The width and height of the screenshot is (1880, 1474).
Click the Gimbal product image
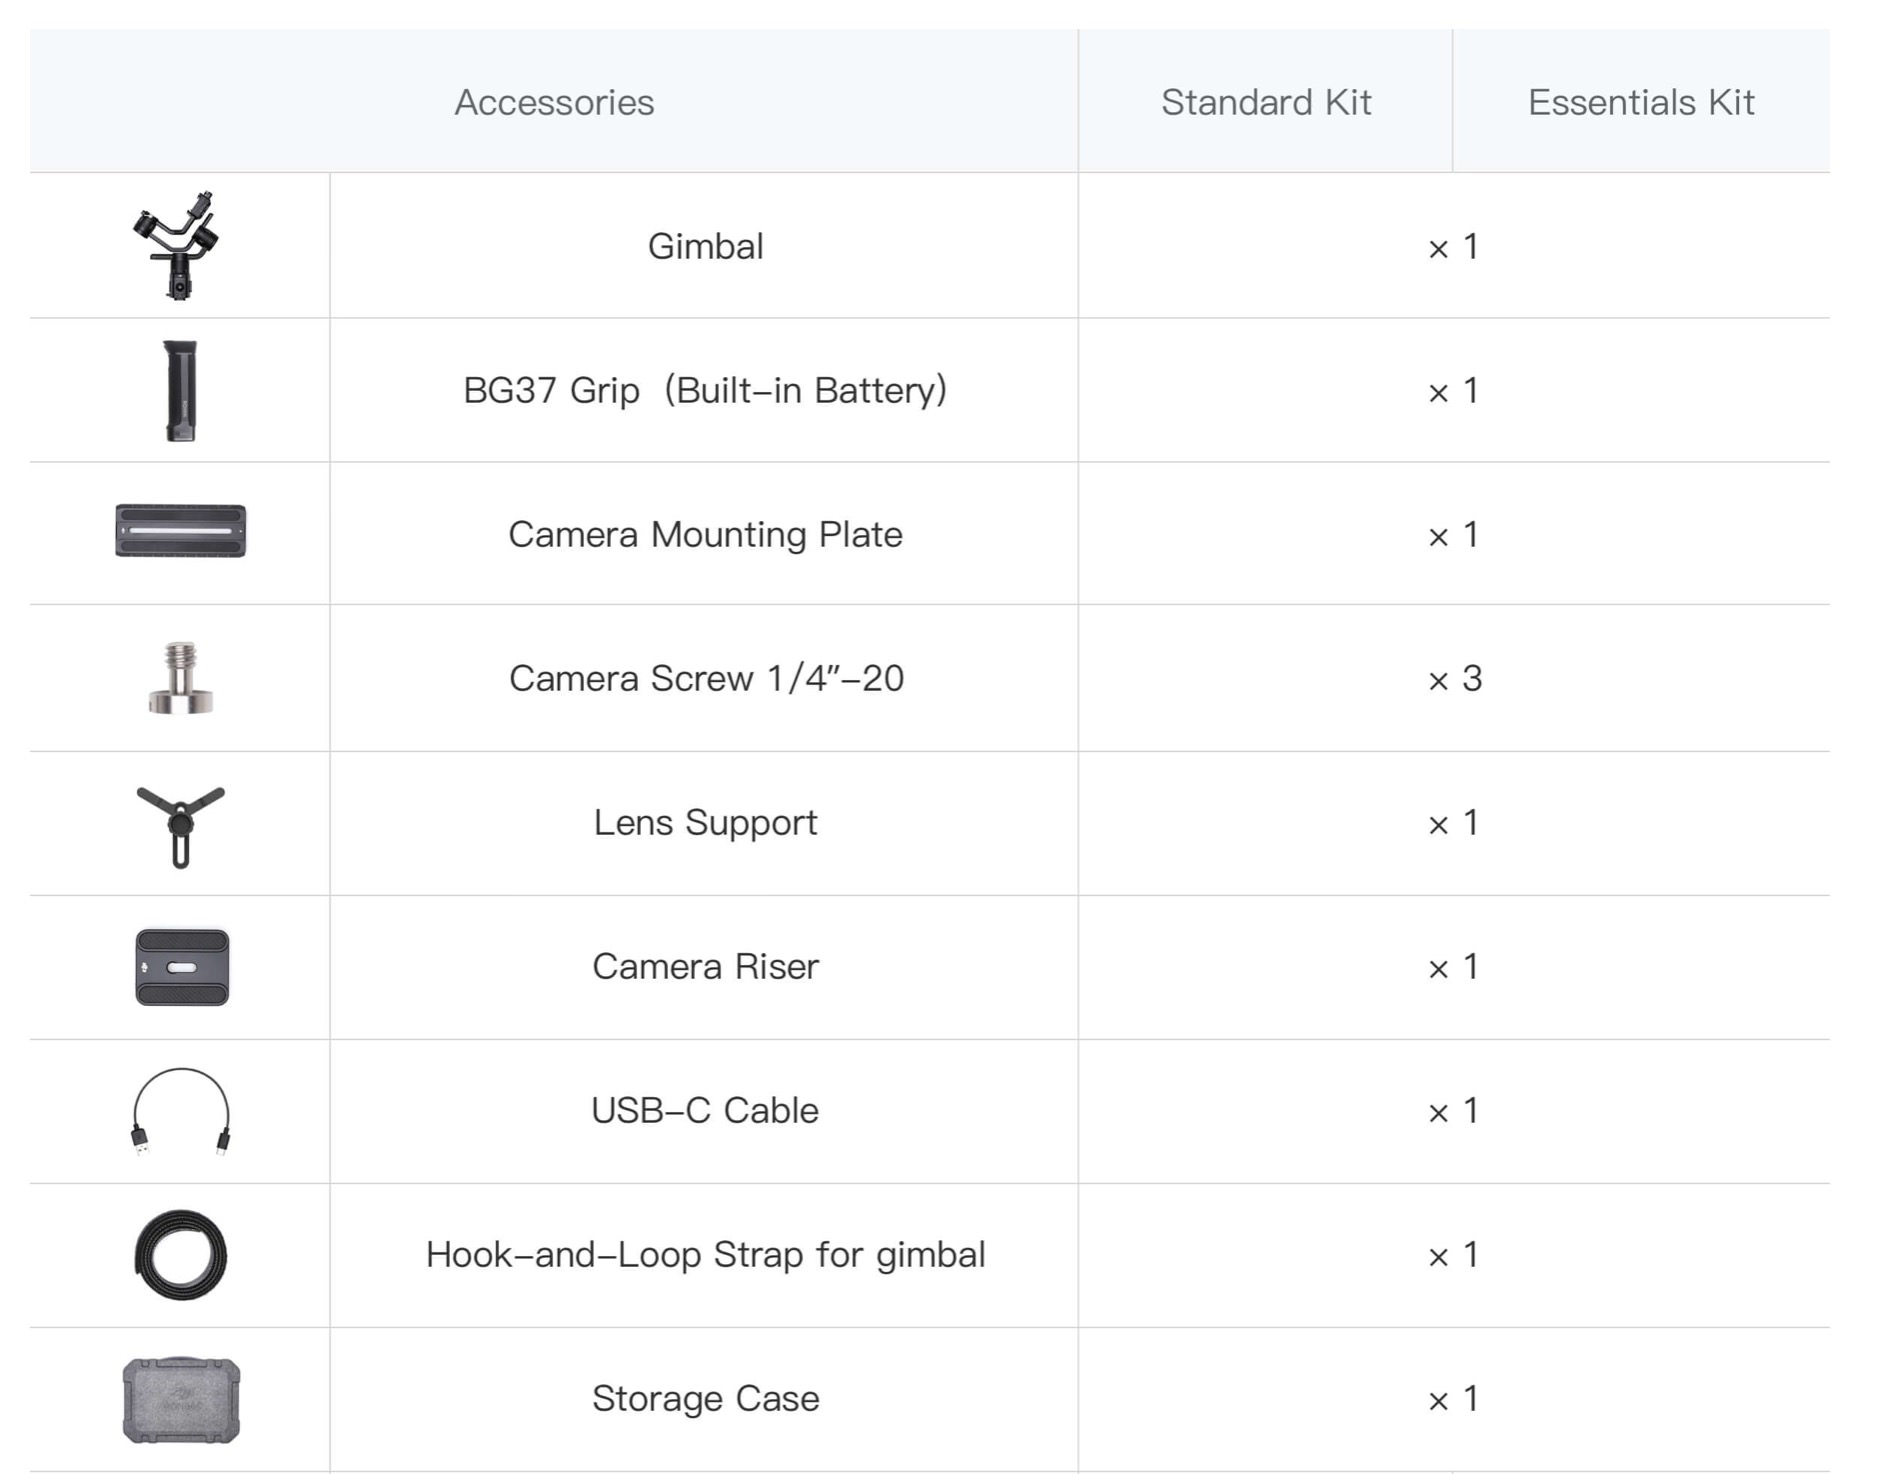(178, 246)
